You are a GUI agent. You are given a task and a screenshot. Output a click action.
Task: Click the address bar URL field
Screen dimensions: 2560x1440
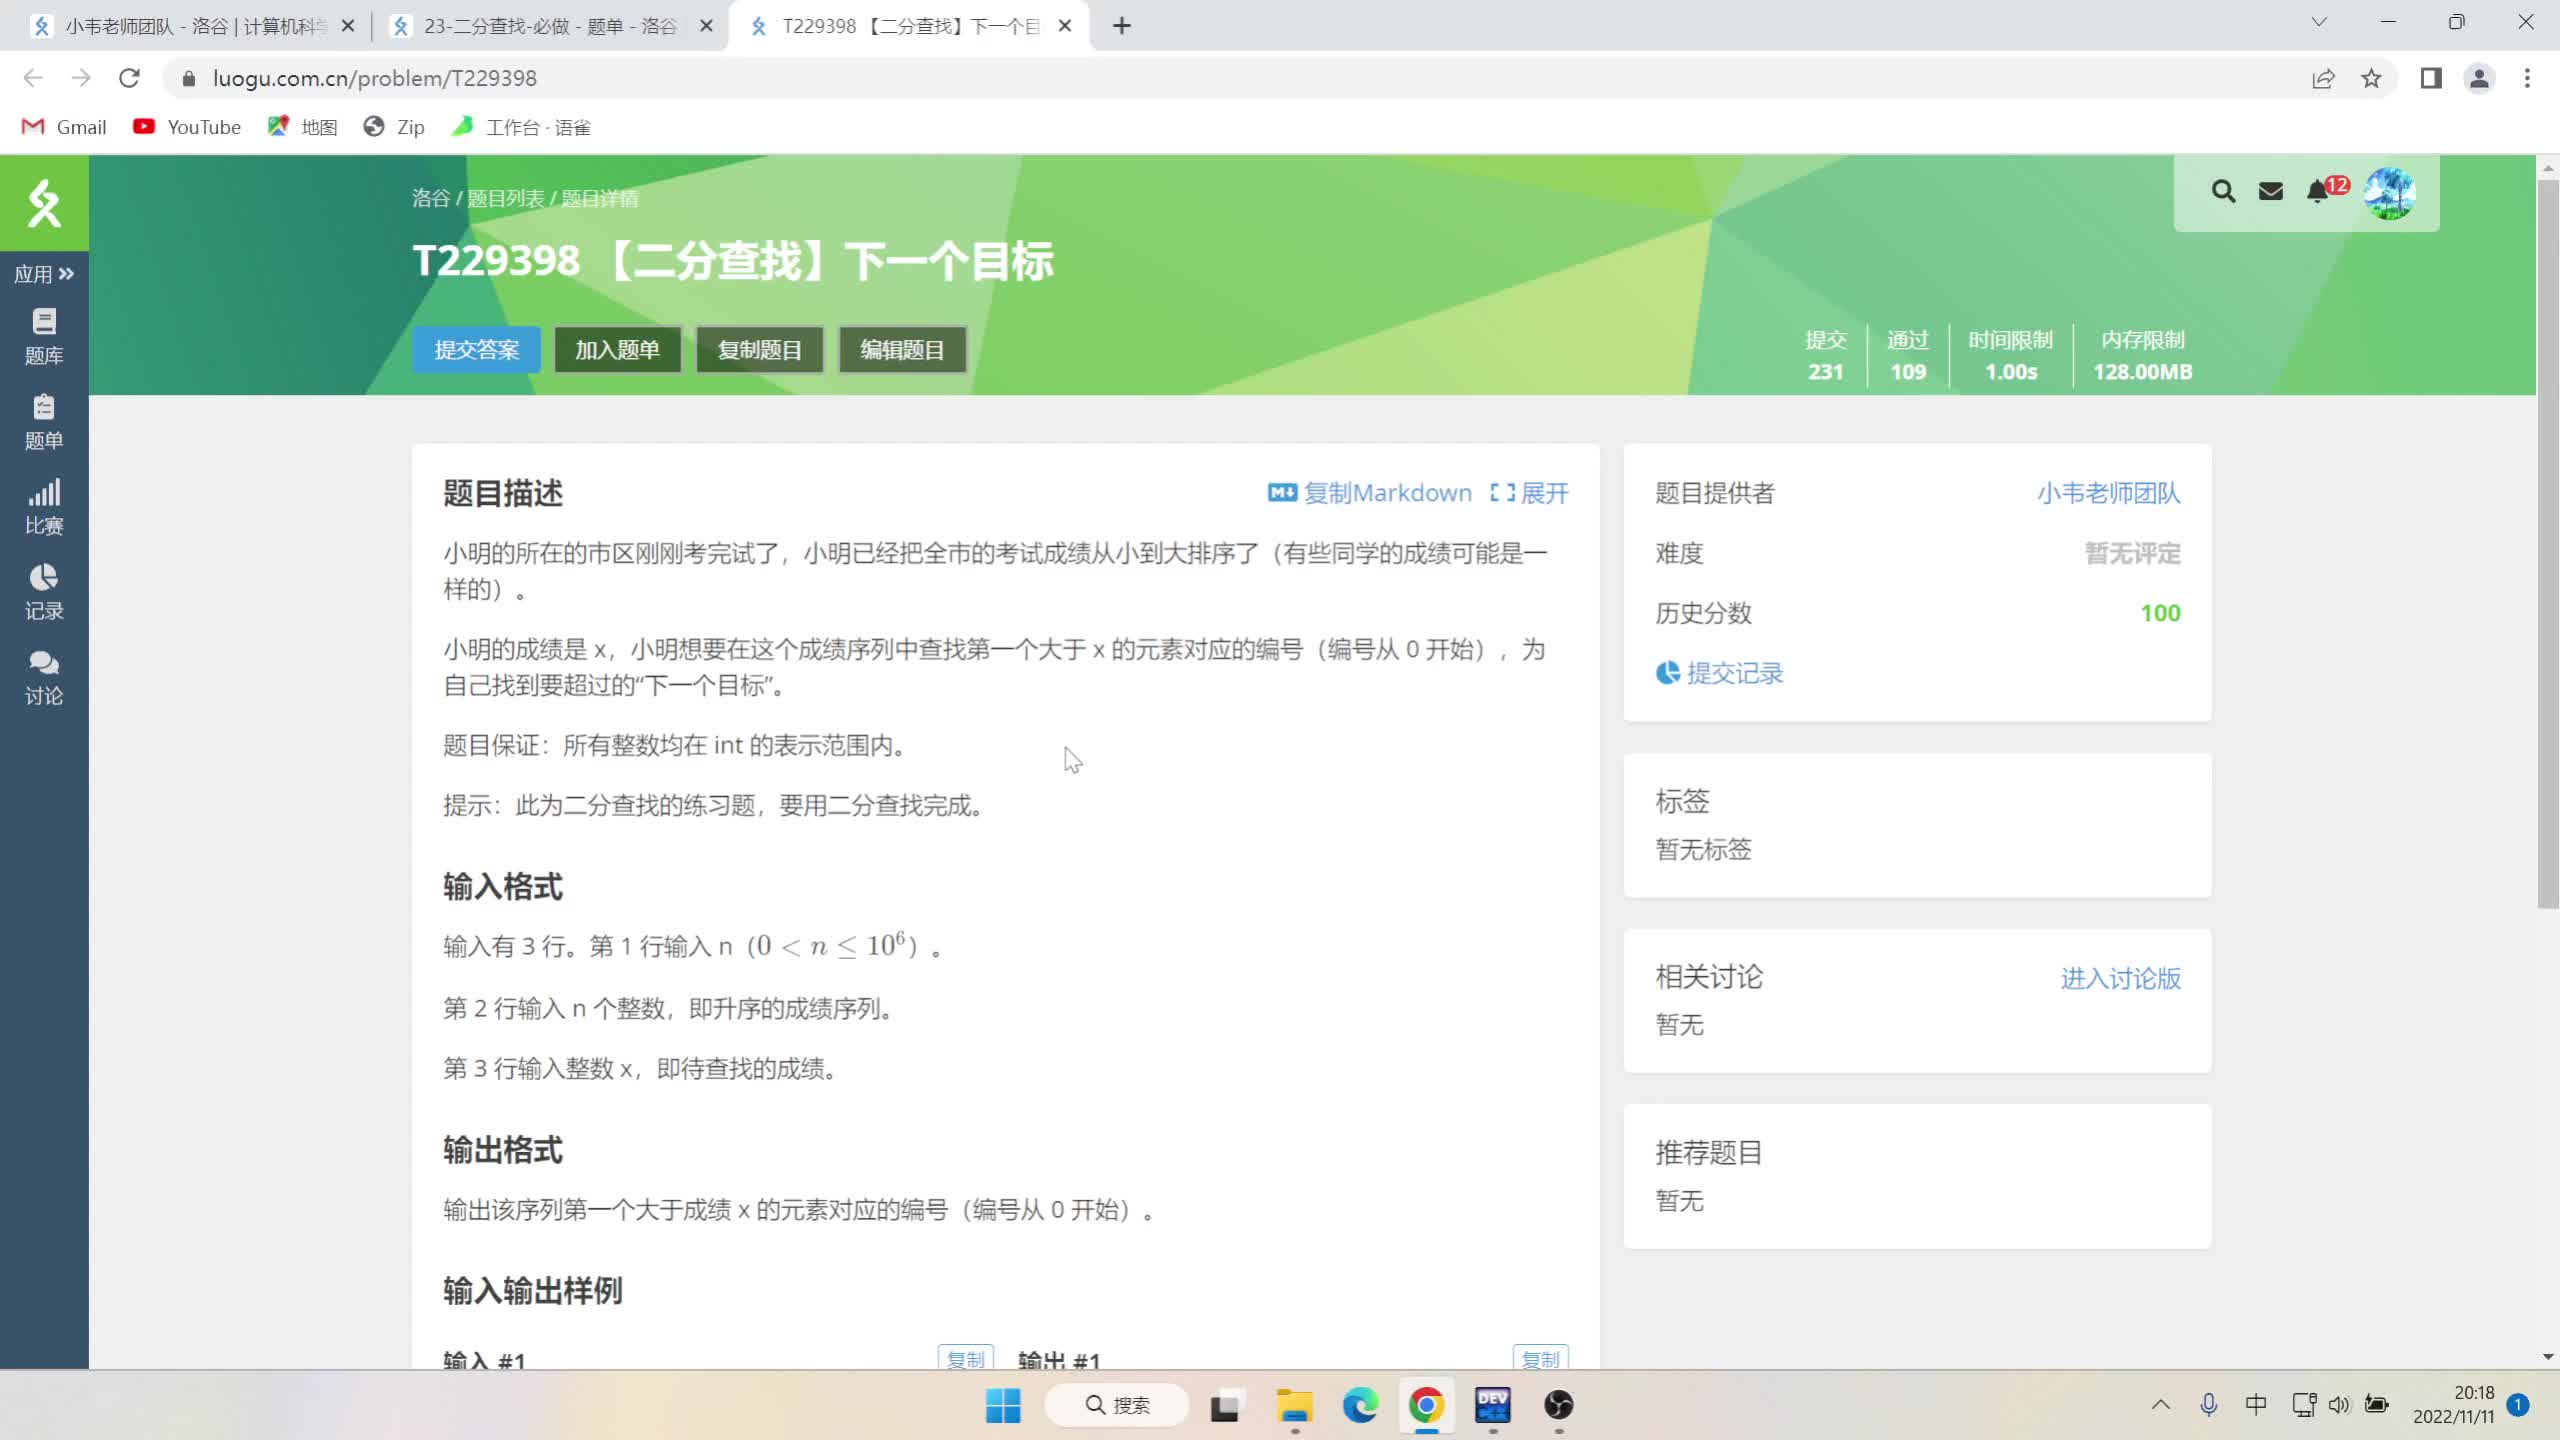[x=375, y=78]
